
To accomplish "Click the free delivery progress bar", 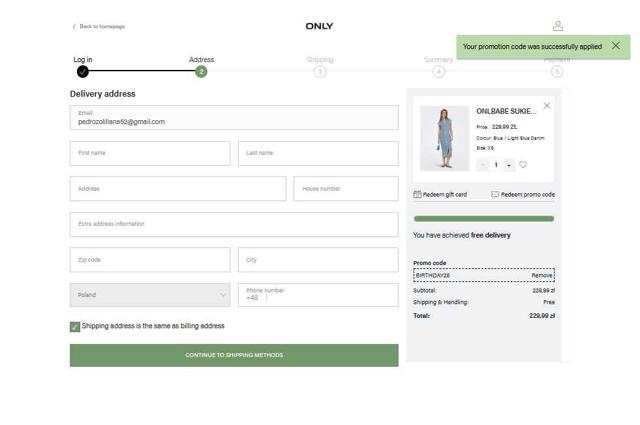I will tap(484, 219).
